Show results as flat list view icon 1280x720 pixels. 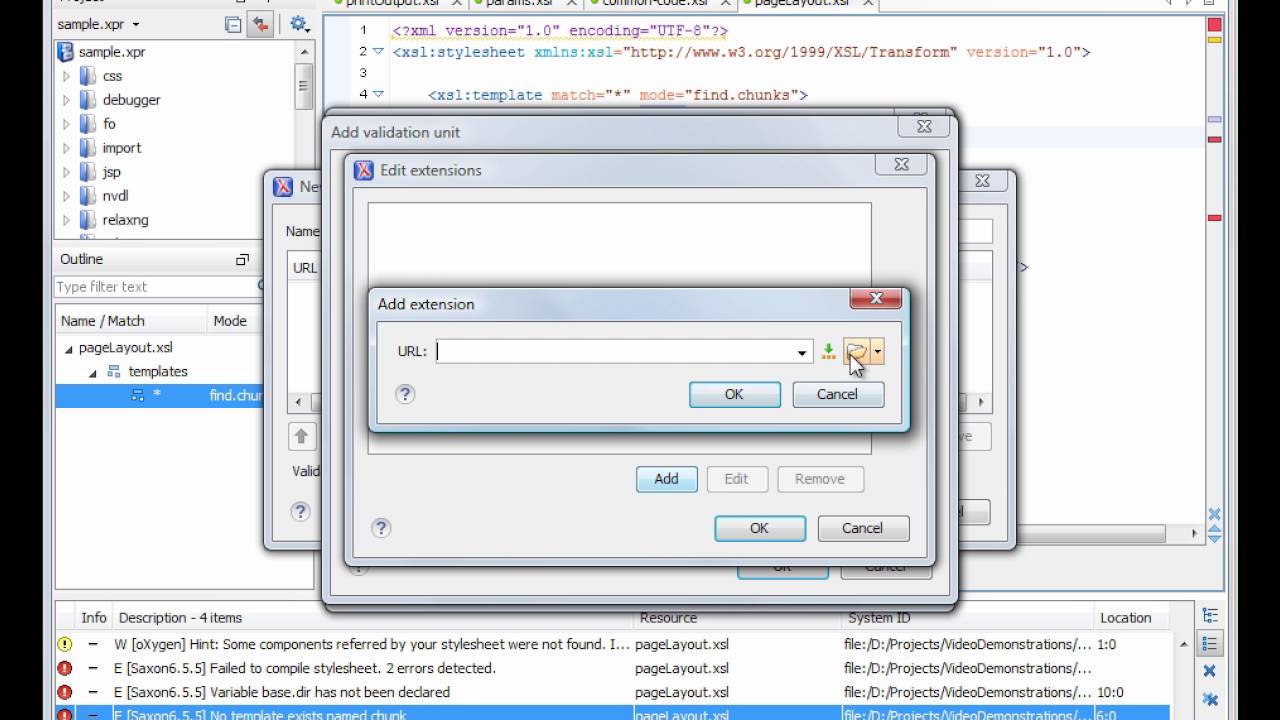(x=1210, y=644)
